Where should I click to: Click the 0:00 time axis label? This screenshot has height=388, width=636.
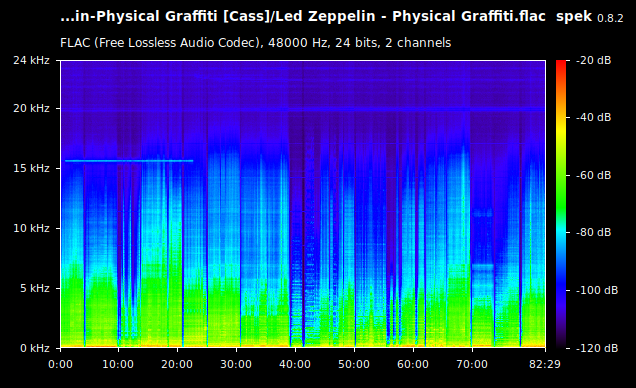60,364
